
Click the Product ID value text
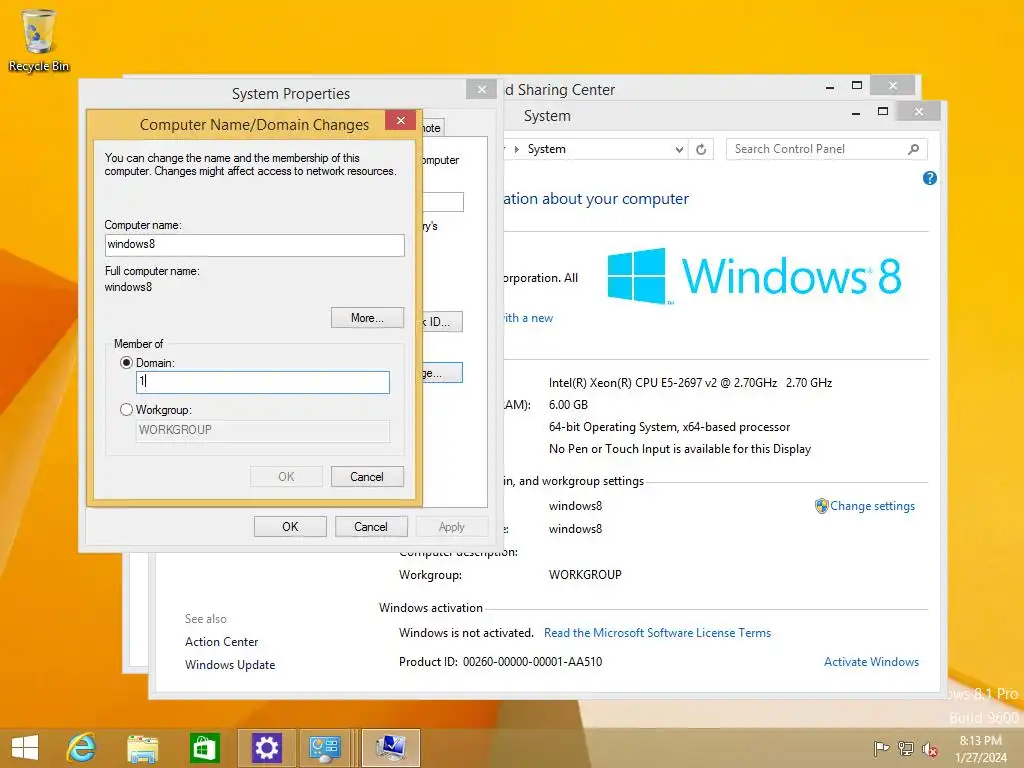[532, 662]
